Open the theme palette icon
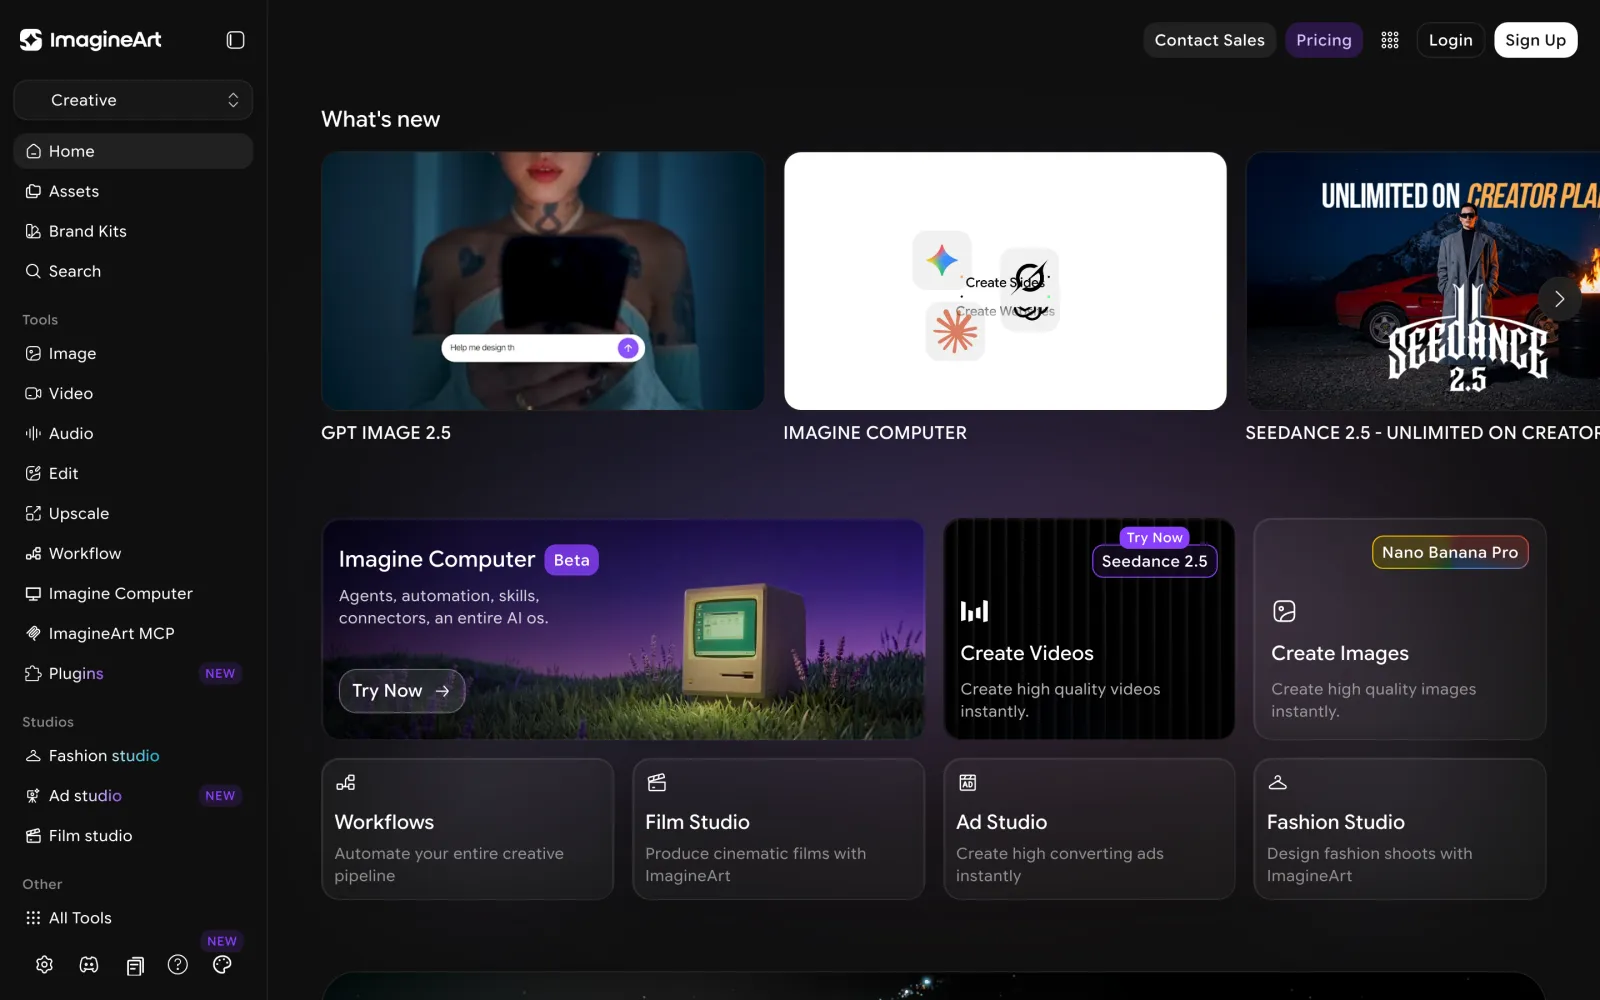The height and width of the screenshot is (1000, 1600). point(222,965)
